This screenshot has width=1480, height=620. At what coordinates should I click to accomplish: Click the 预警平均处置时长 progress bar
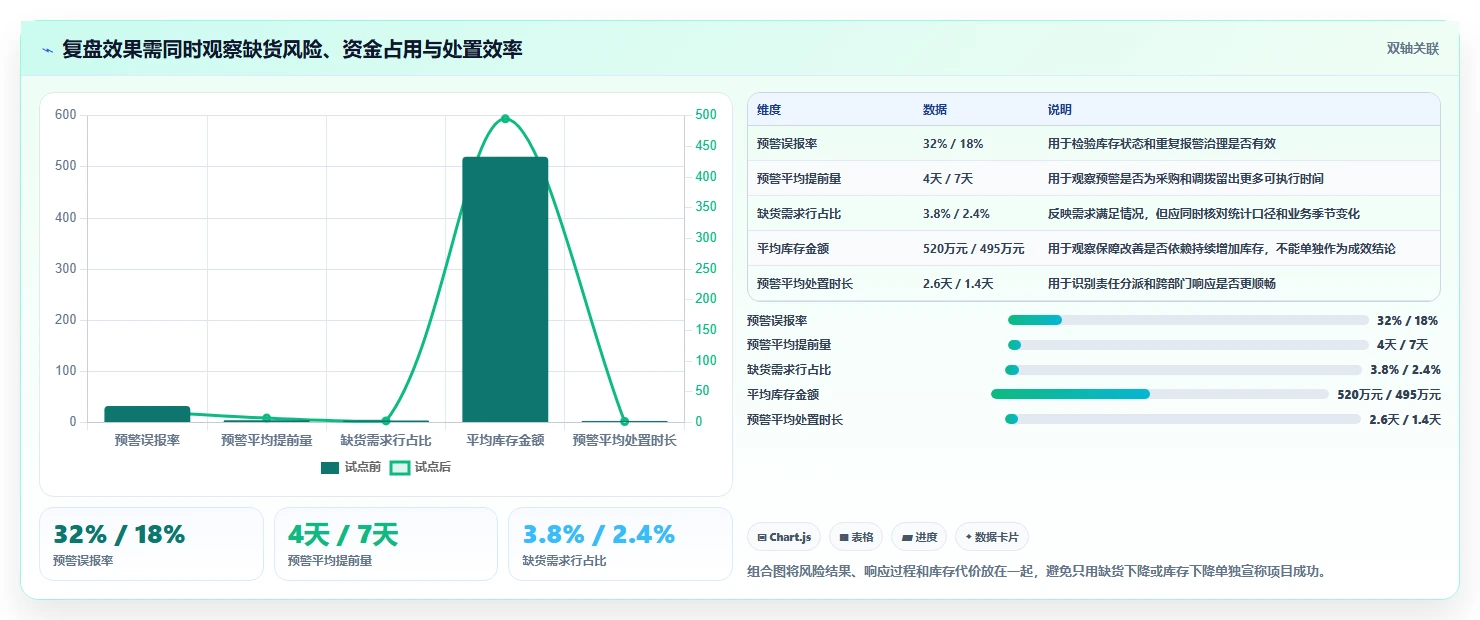pyautogui.click(x=1182, y=419)
